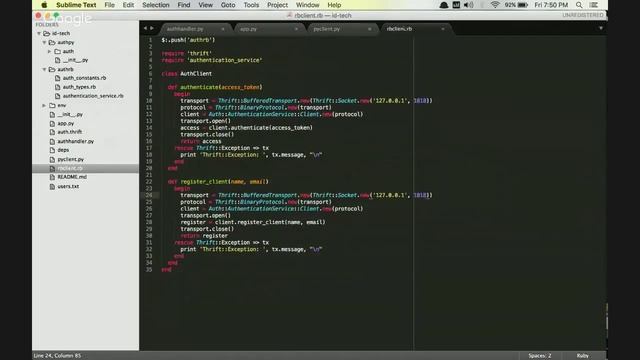The height and width of the screenshot is (360, 640).
Task: Open the Apple menu
Action: click(44, 5)
